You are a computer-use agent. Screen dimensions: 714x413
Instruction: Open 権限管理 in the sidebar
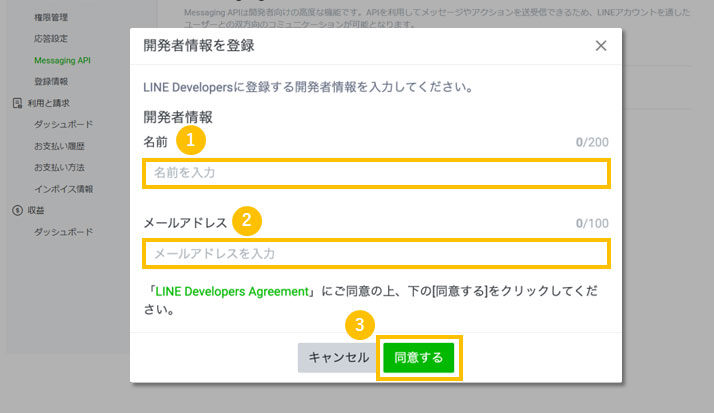[52, 17]
